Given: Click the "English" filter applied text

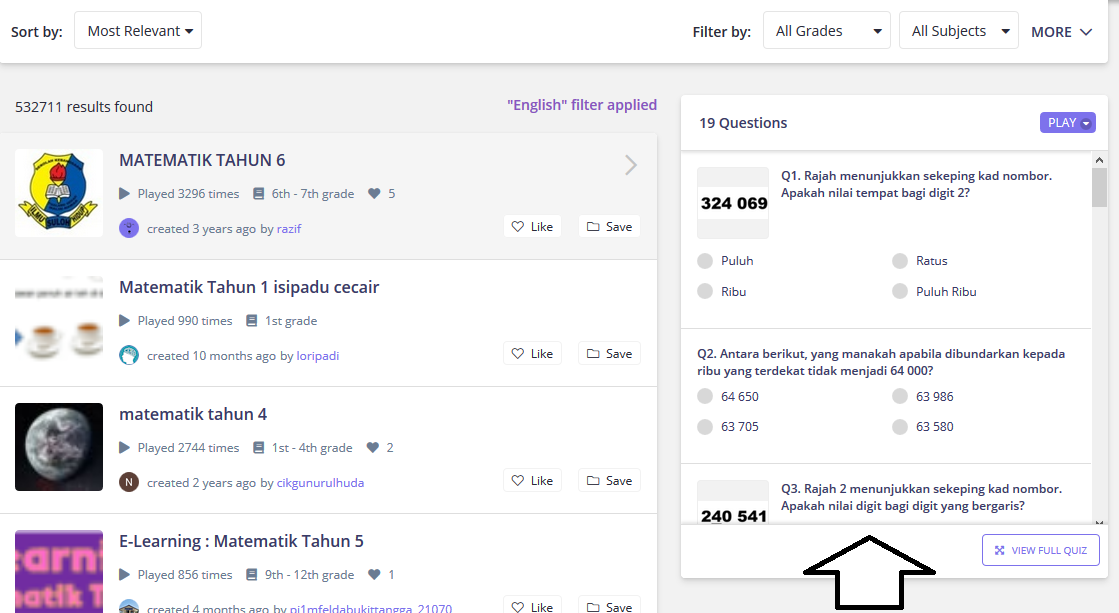Looking at the screenshot, I should tap(582, 105).
